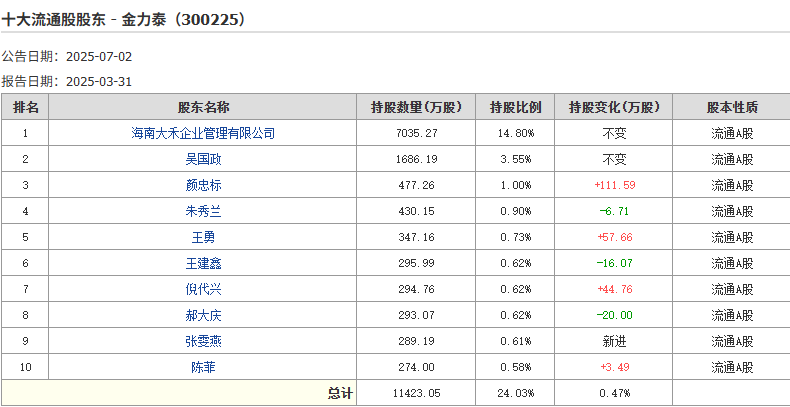Click the change value -6.71
The image size is (790, 407).
point(614,212)
